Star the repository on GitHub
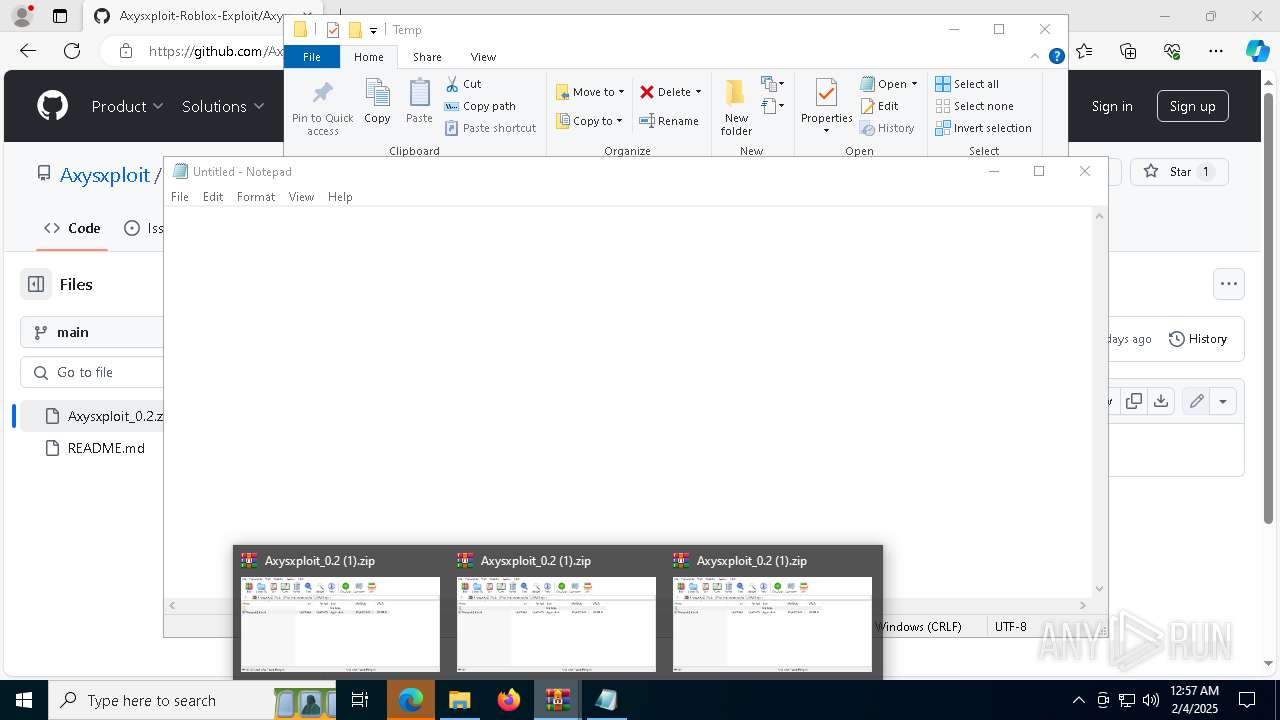Image resolution: width=1280 pixels, height=720 pixels. click(x=1179, y=172)
